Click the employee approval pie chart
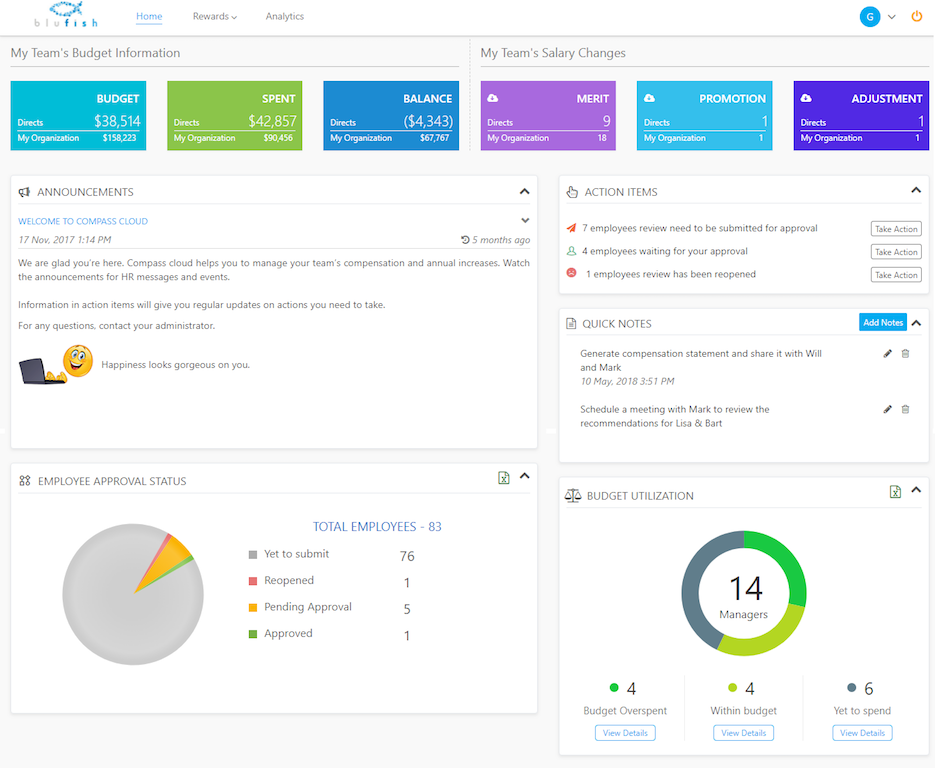Viewport: 935px width, 768px height. click(133, 594)
